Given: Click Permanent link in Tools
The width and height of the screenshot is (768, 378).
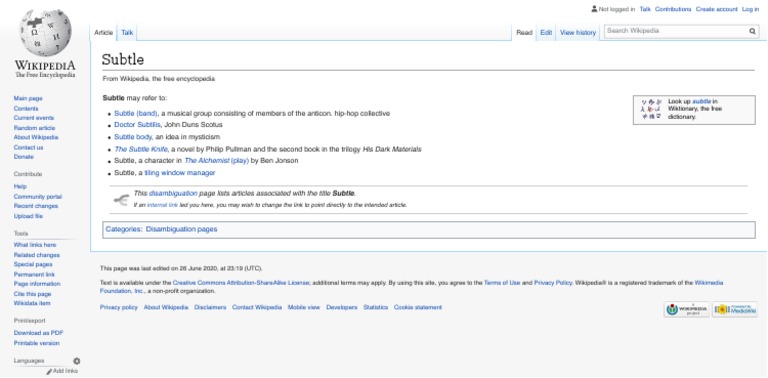Looking at the screenshot, I should pyautogui.click(x=34, y=275).
